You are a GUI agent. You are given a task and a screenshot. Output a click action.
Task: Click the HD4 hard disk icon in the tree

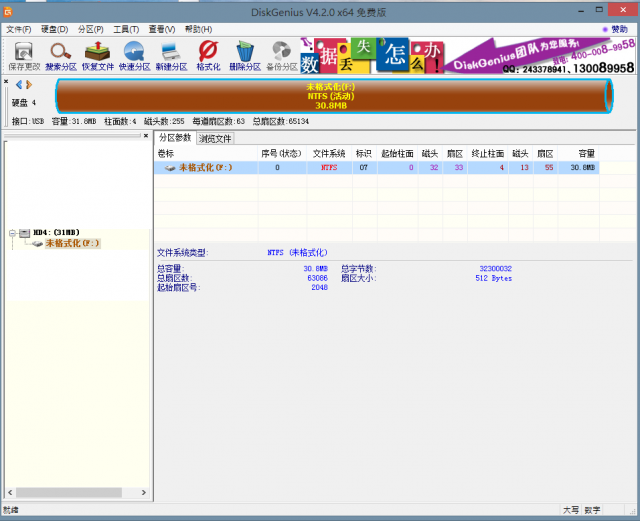click(x=25, y=233)
